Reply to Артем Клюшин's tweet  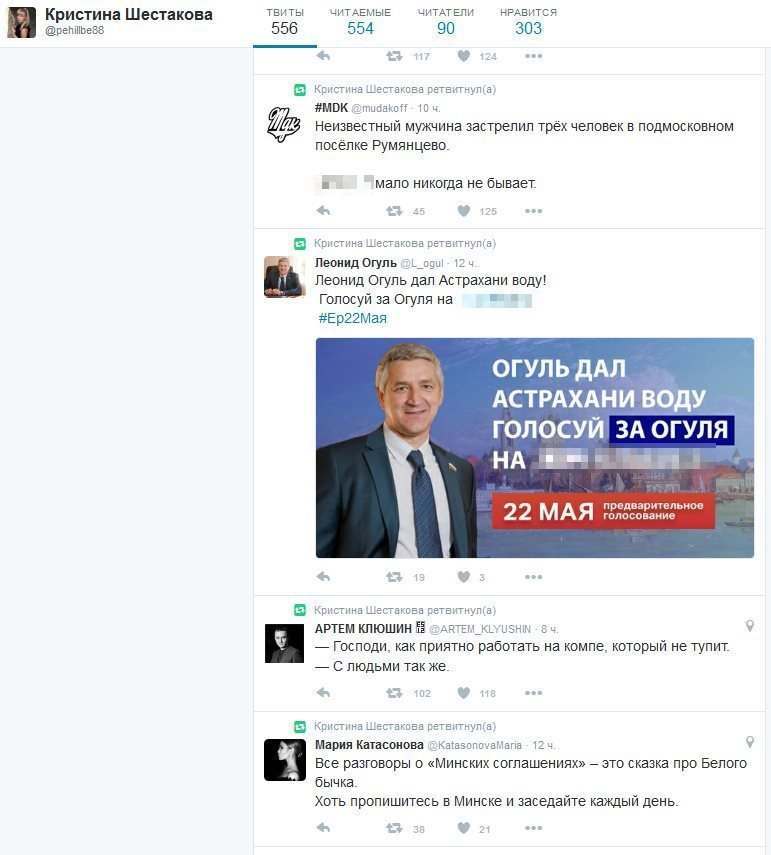pos(323,693)
